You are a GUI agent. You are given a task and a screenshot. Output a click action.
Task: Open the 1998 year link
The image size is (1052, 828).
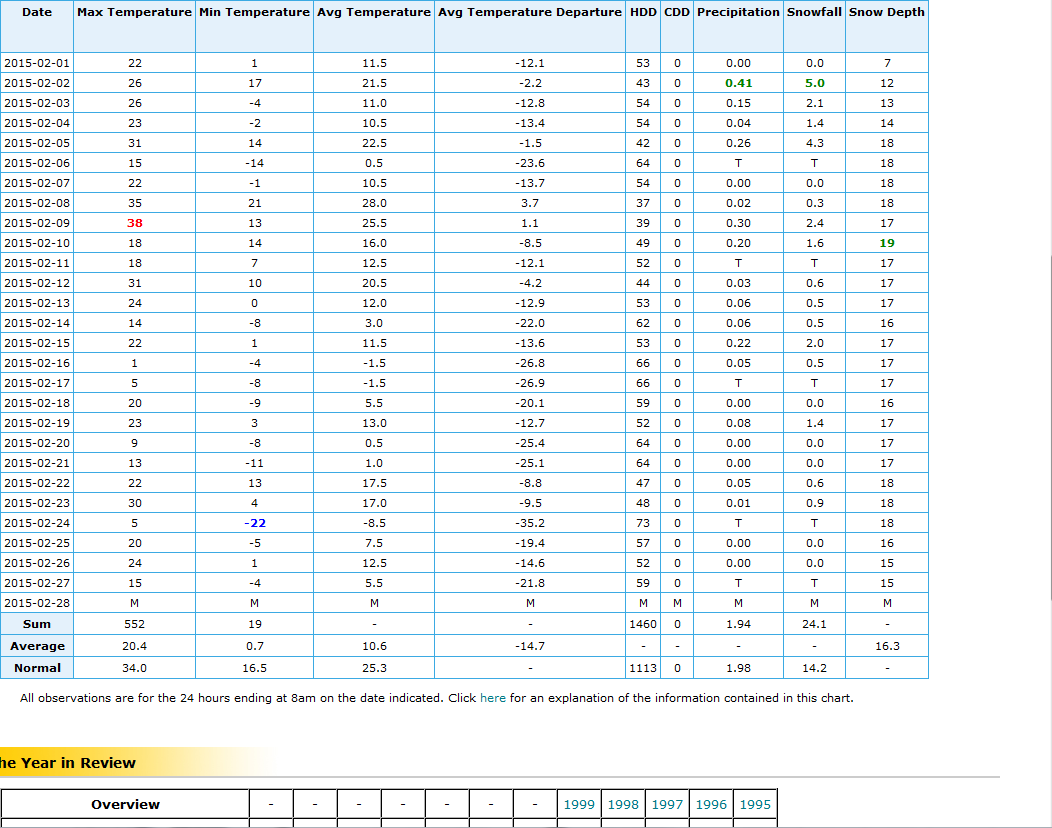click(x=623, y=804)
